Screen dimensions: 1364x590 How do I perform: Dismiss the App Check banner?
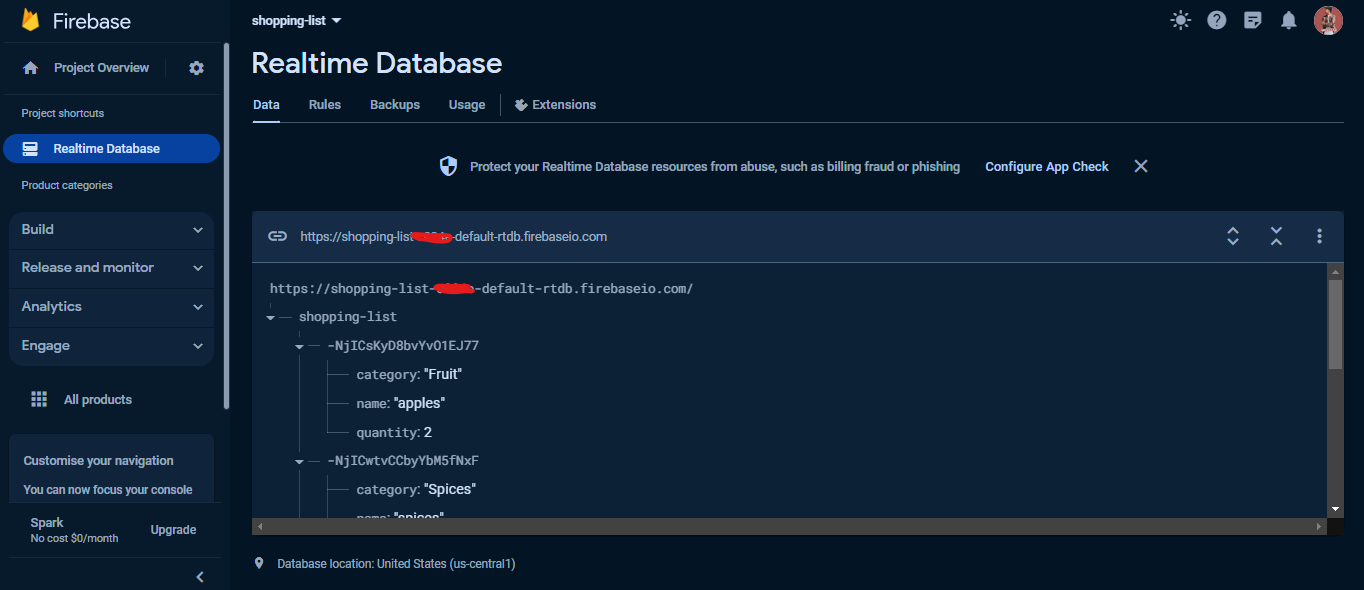click(x=1141, y=166)
